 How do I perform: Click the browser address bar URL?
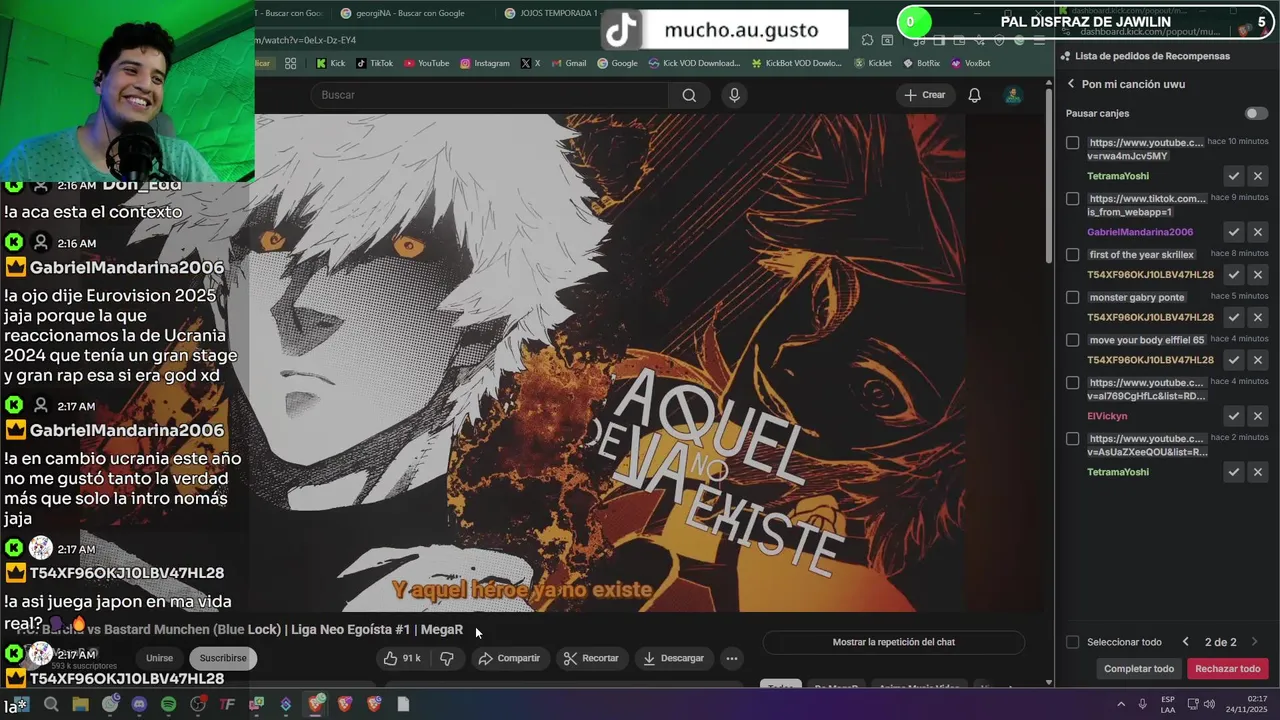(x=306, y=40)
